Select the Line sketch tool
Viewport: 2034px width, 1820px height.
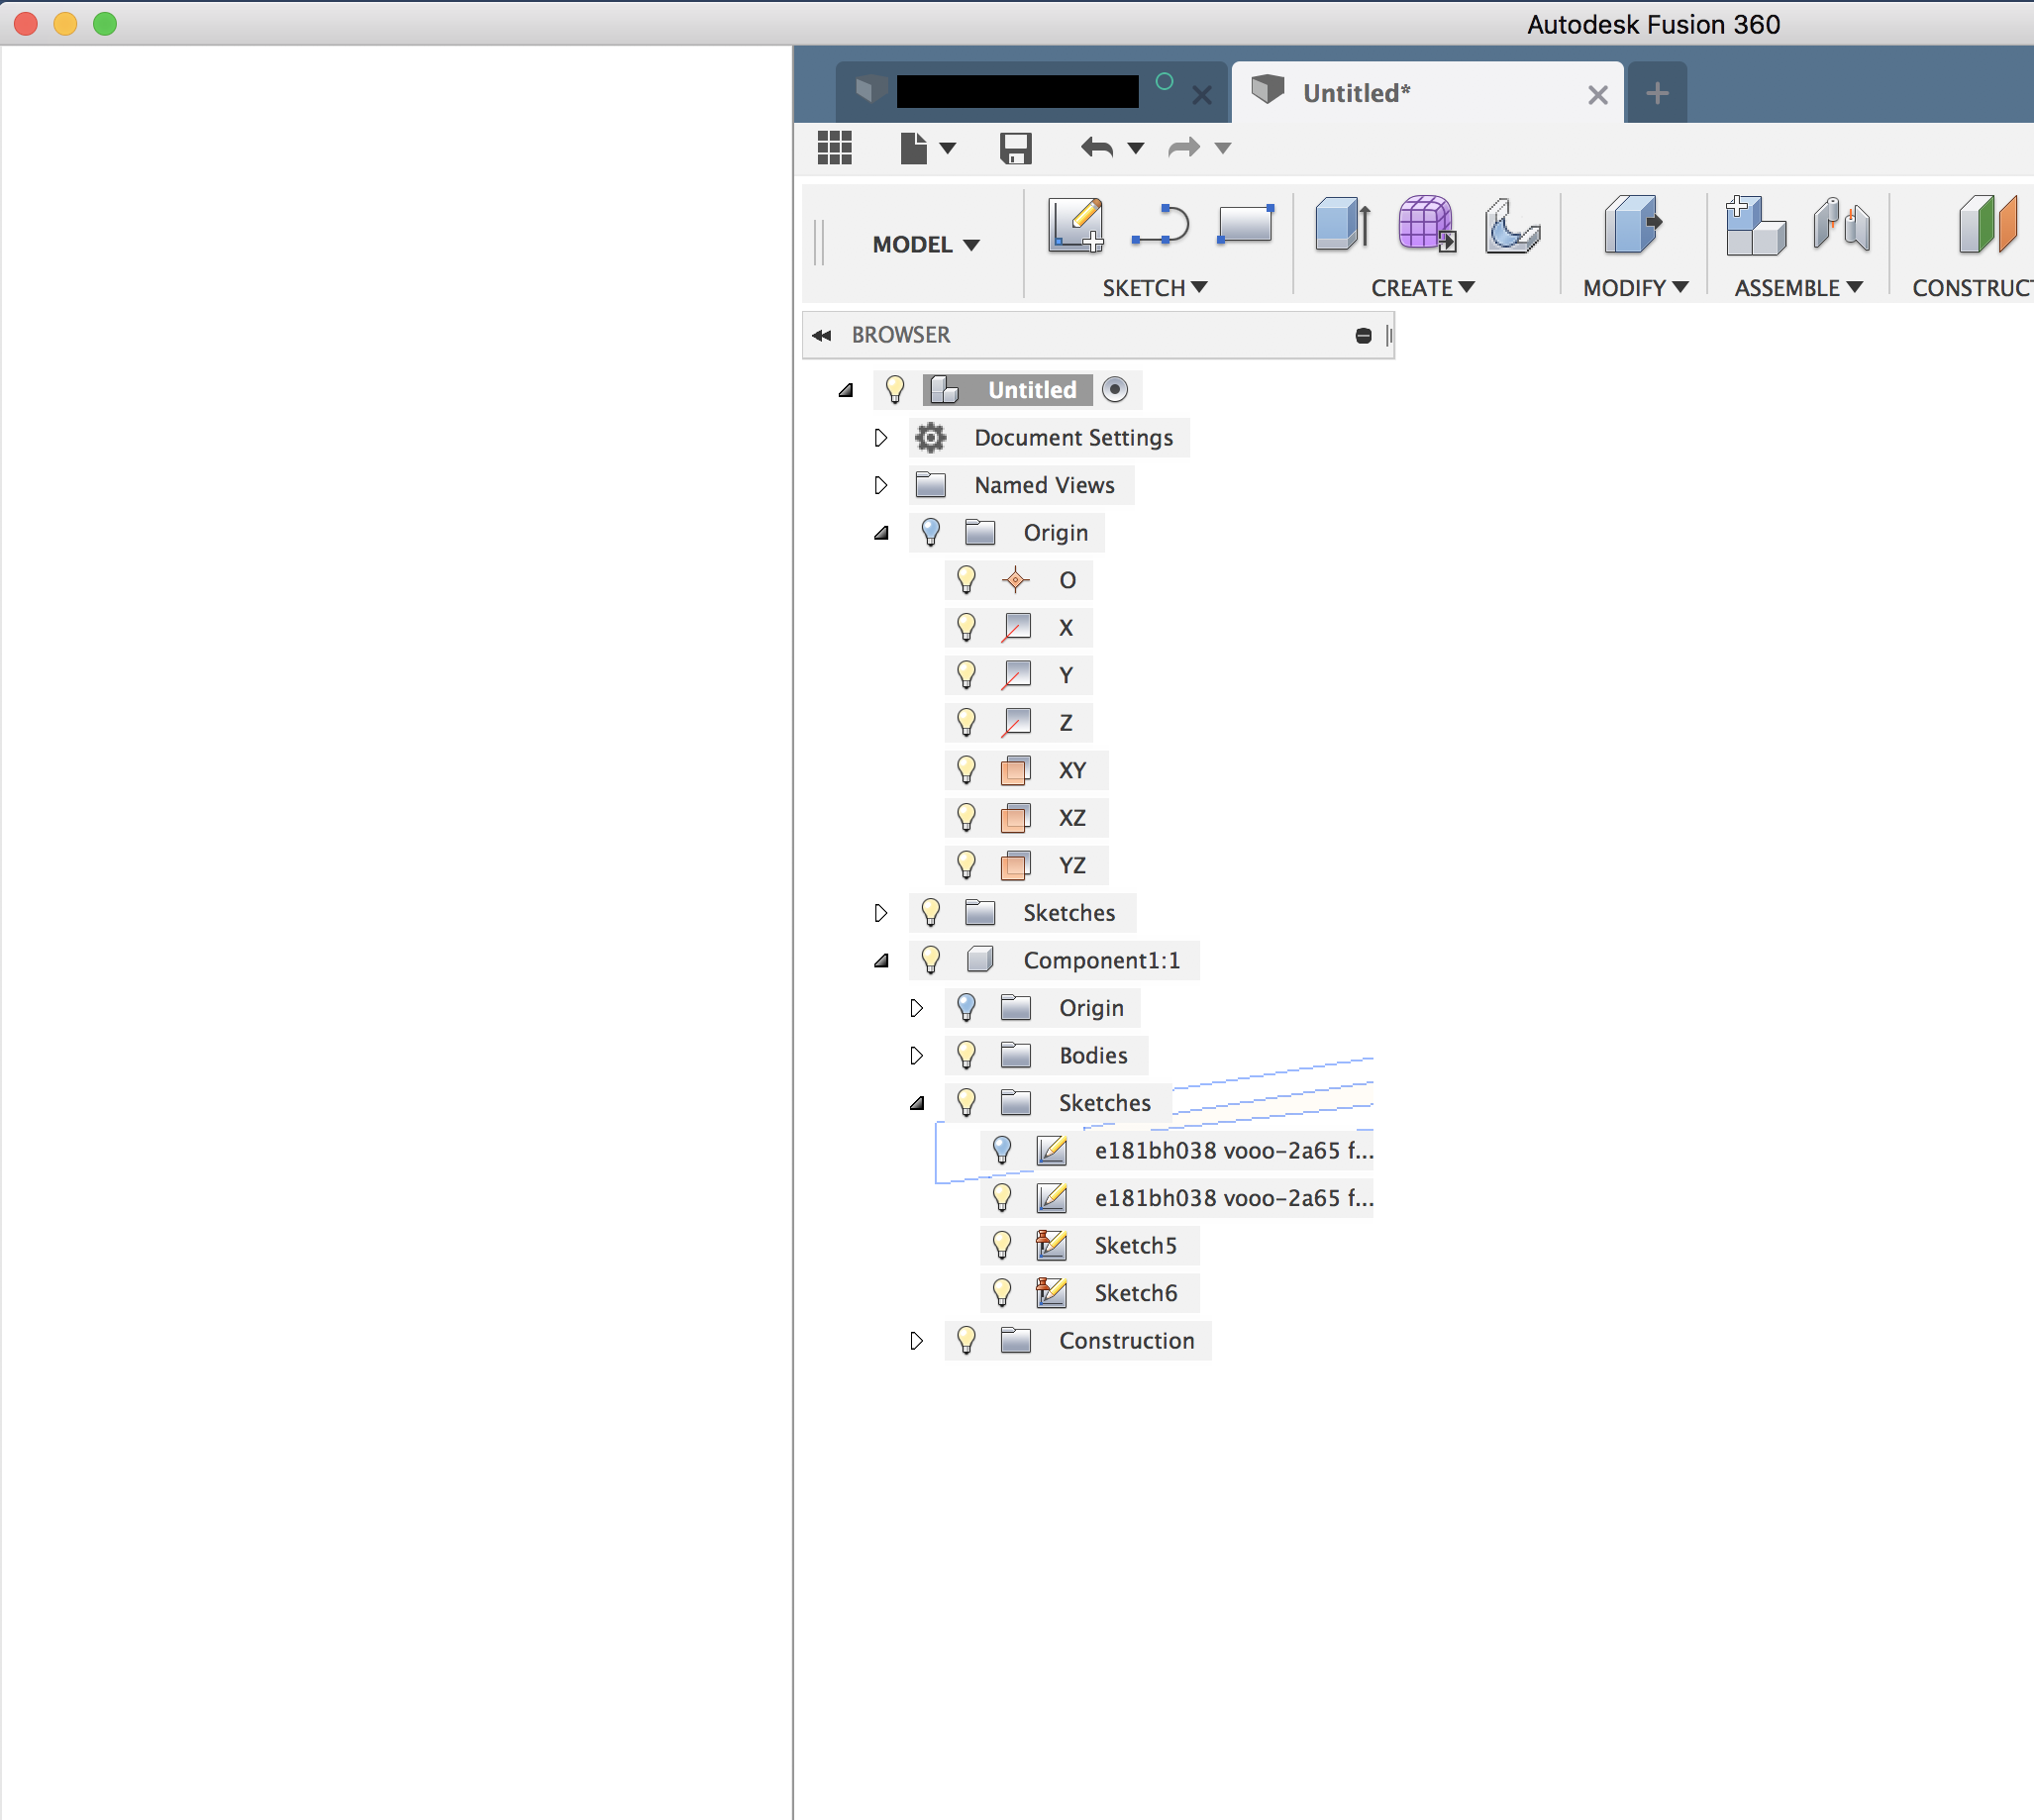pyautogui.click(x=1159, y=225)
